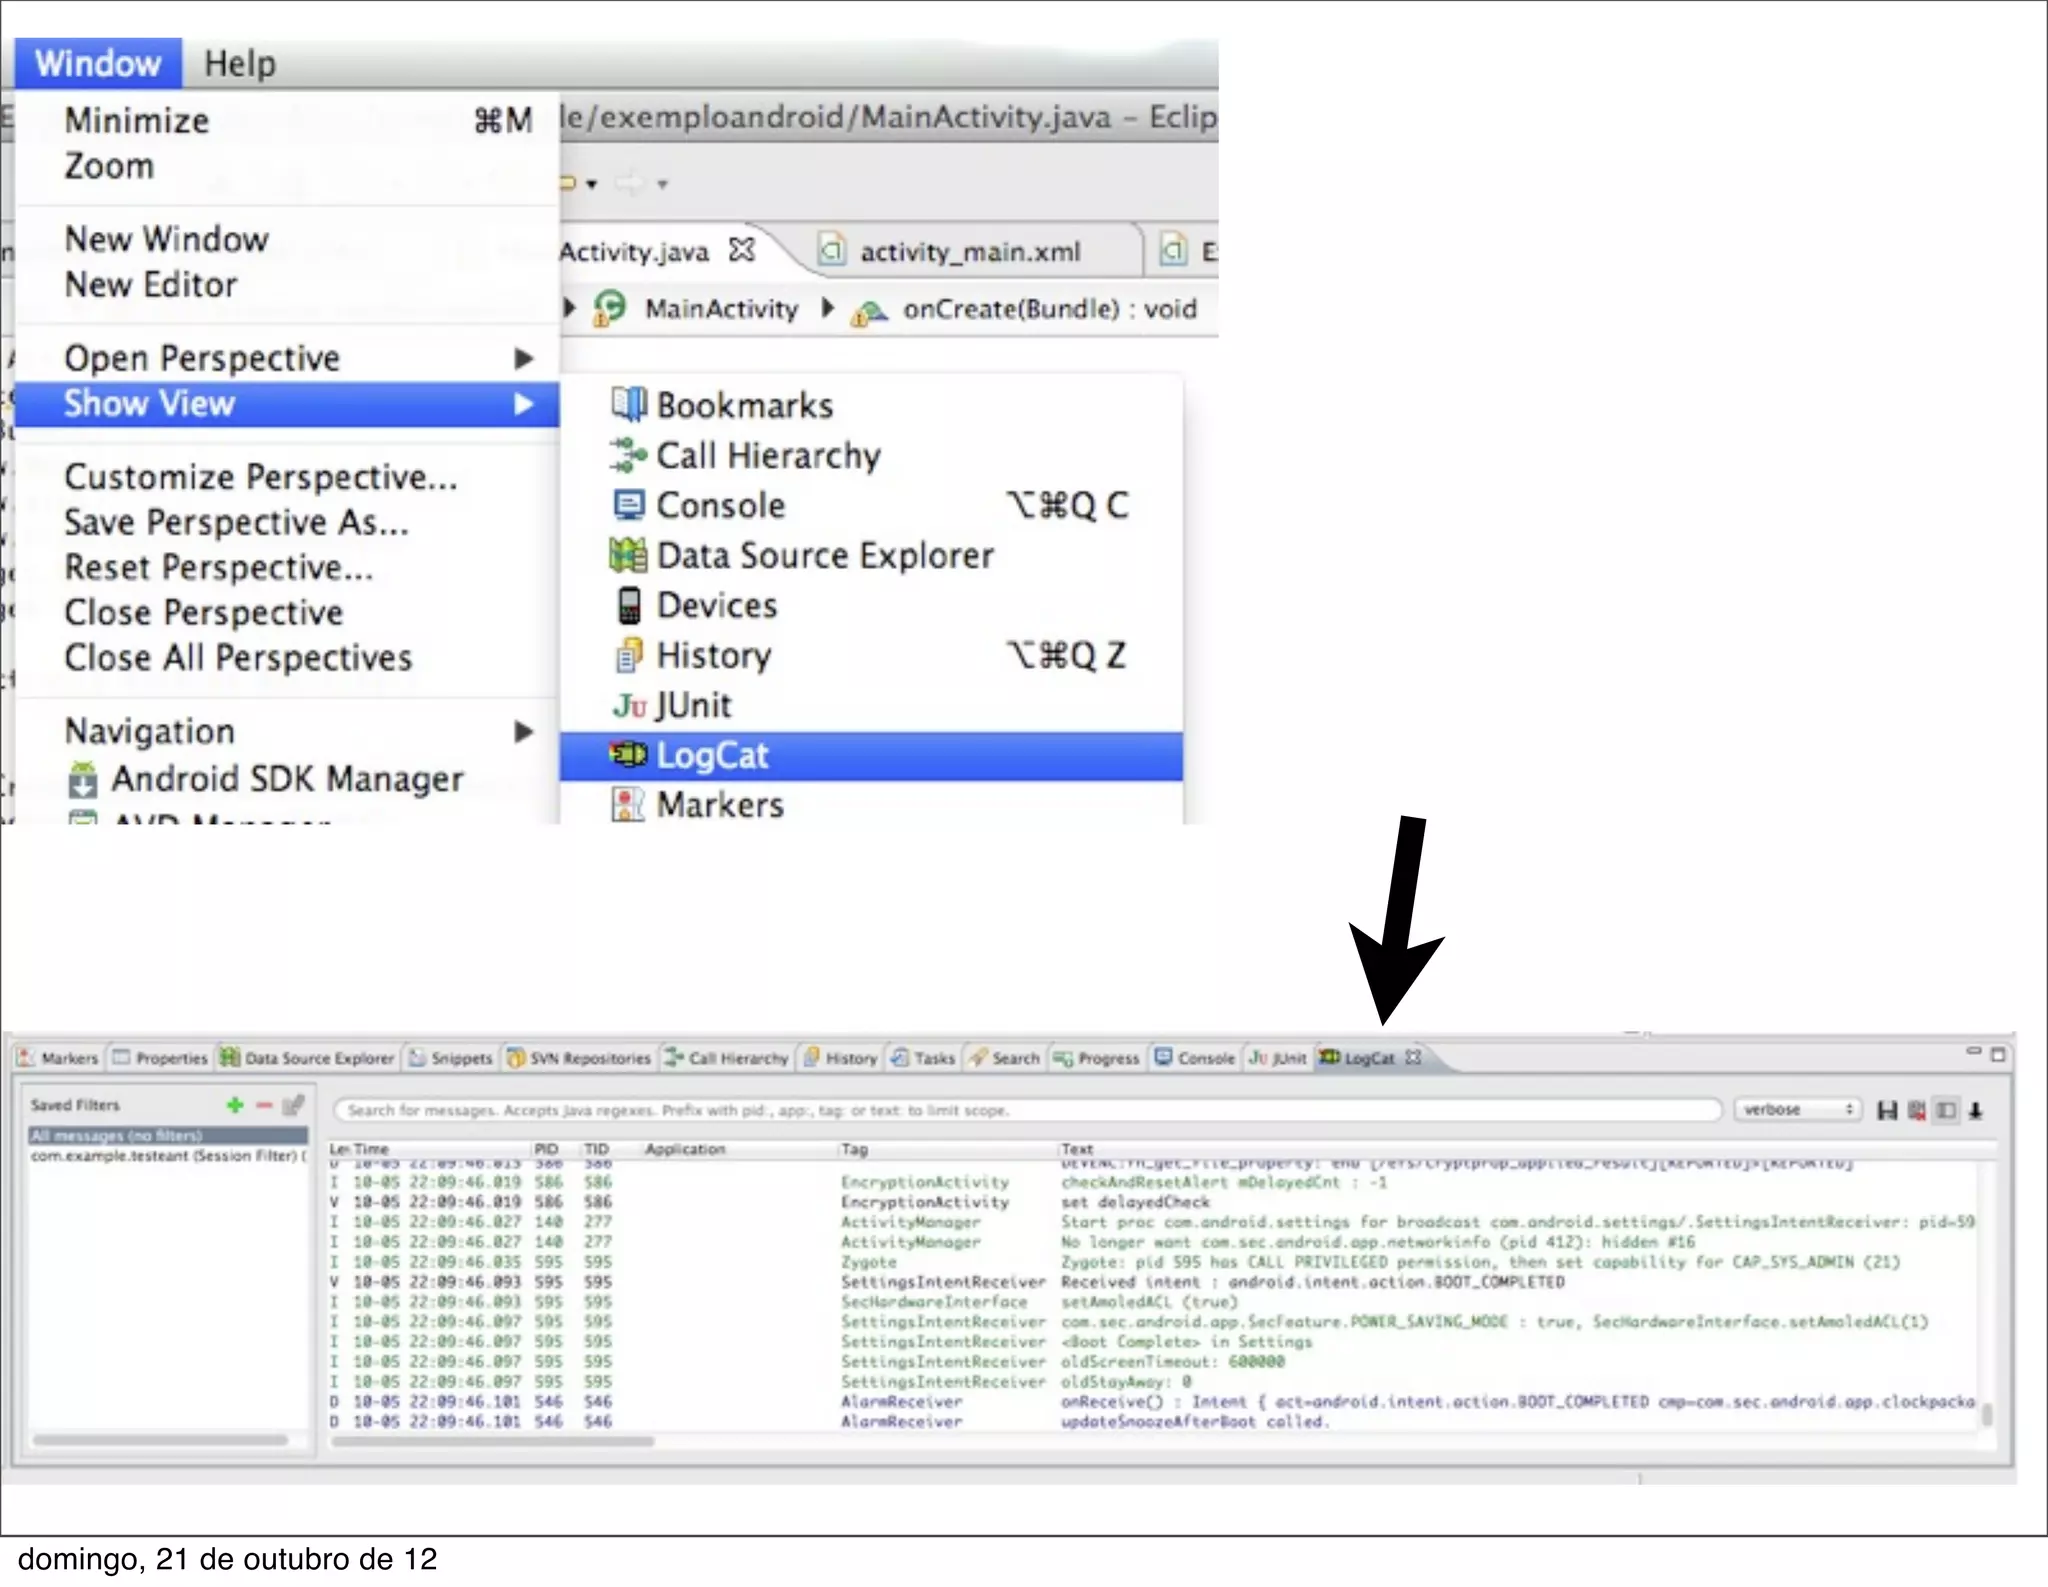The image size is (2048, 1587).
Task: Add a new LogCat saved filter
Action: (x=235, y=1105)
